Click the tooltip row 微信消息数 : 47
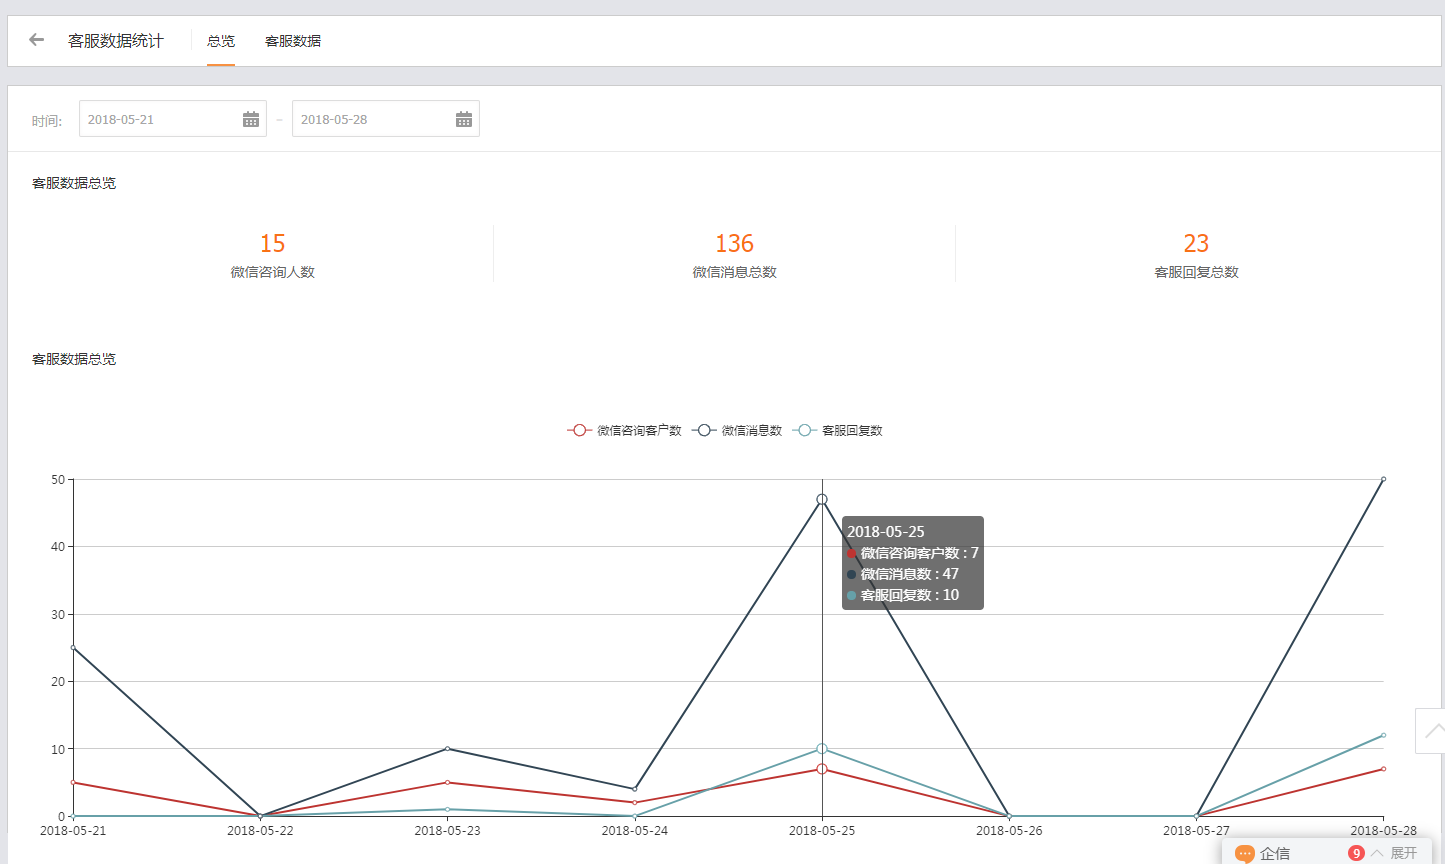1445x864 pixels. (903, 574)
